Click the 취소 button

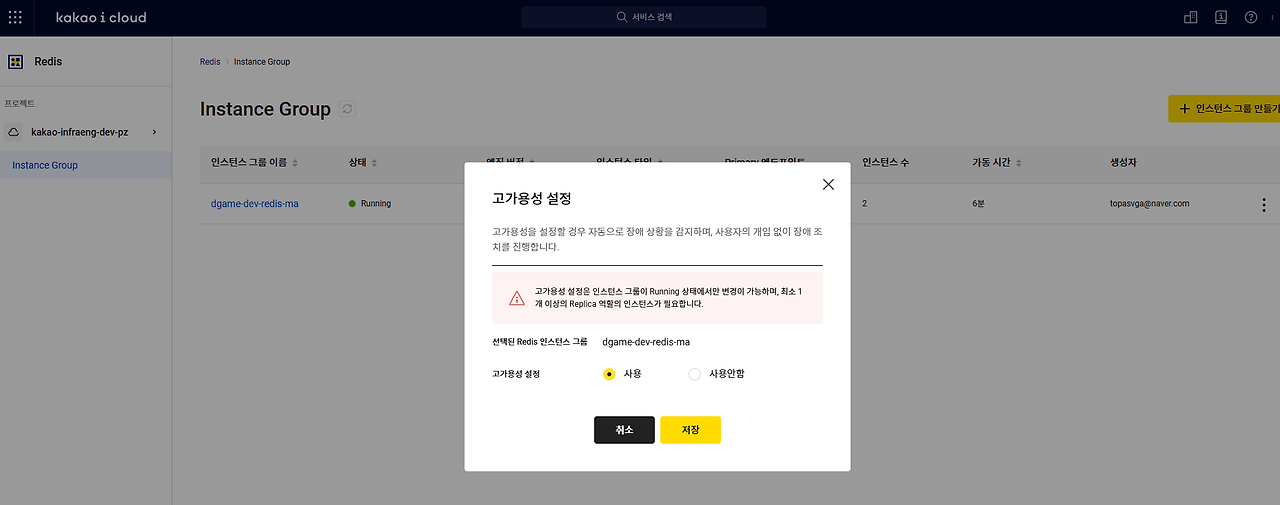tap(624, 430)
